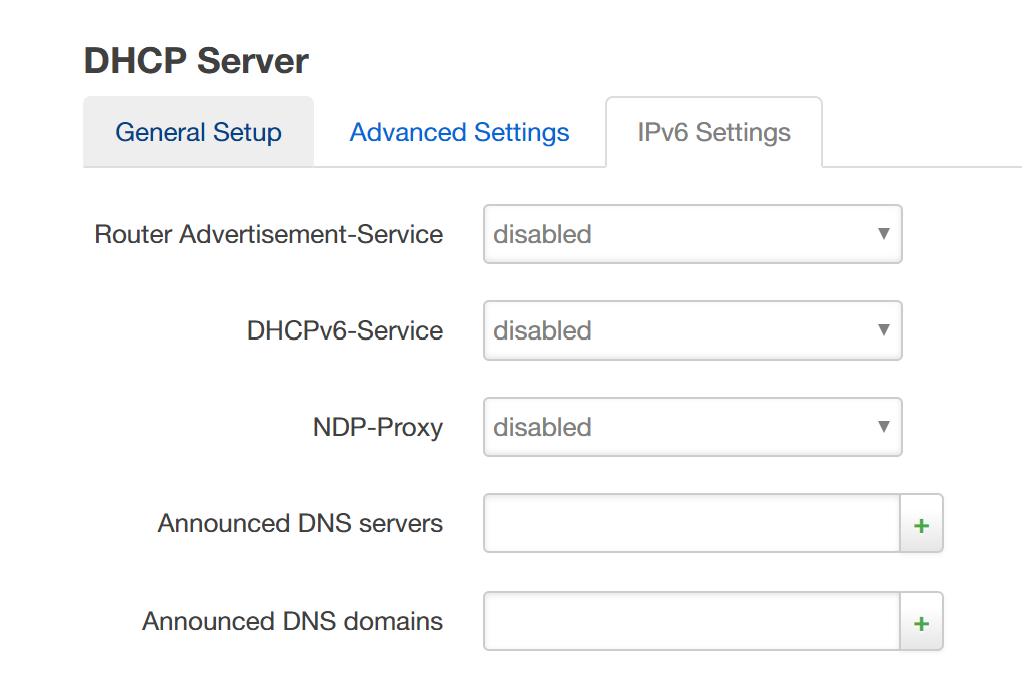Click the 'disabled' value in NDP-Proxy

point(542,427)
